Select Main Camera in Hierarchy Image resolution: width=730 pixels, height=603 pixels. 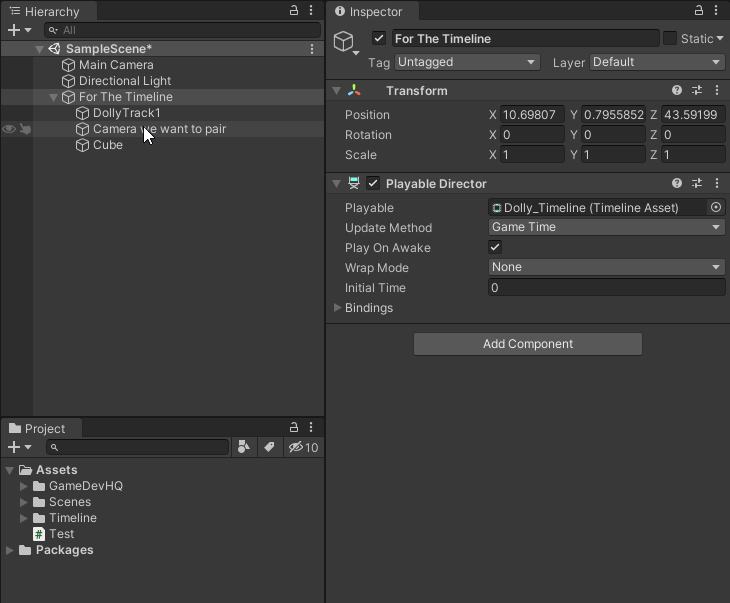click(x=116, y=65)
